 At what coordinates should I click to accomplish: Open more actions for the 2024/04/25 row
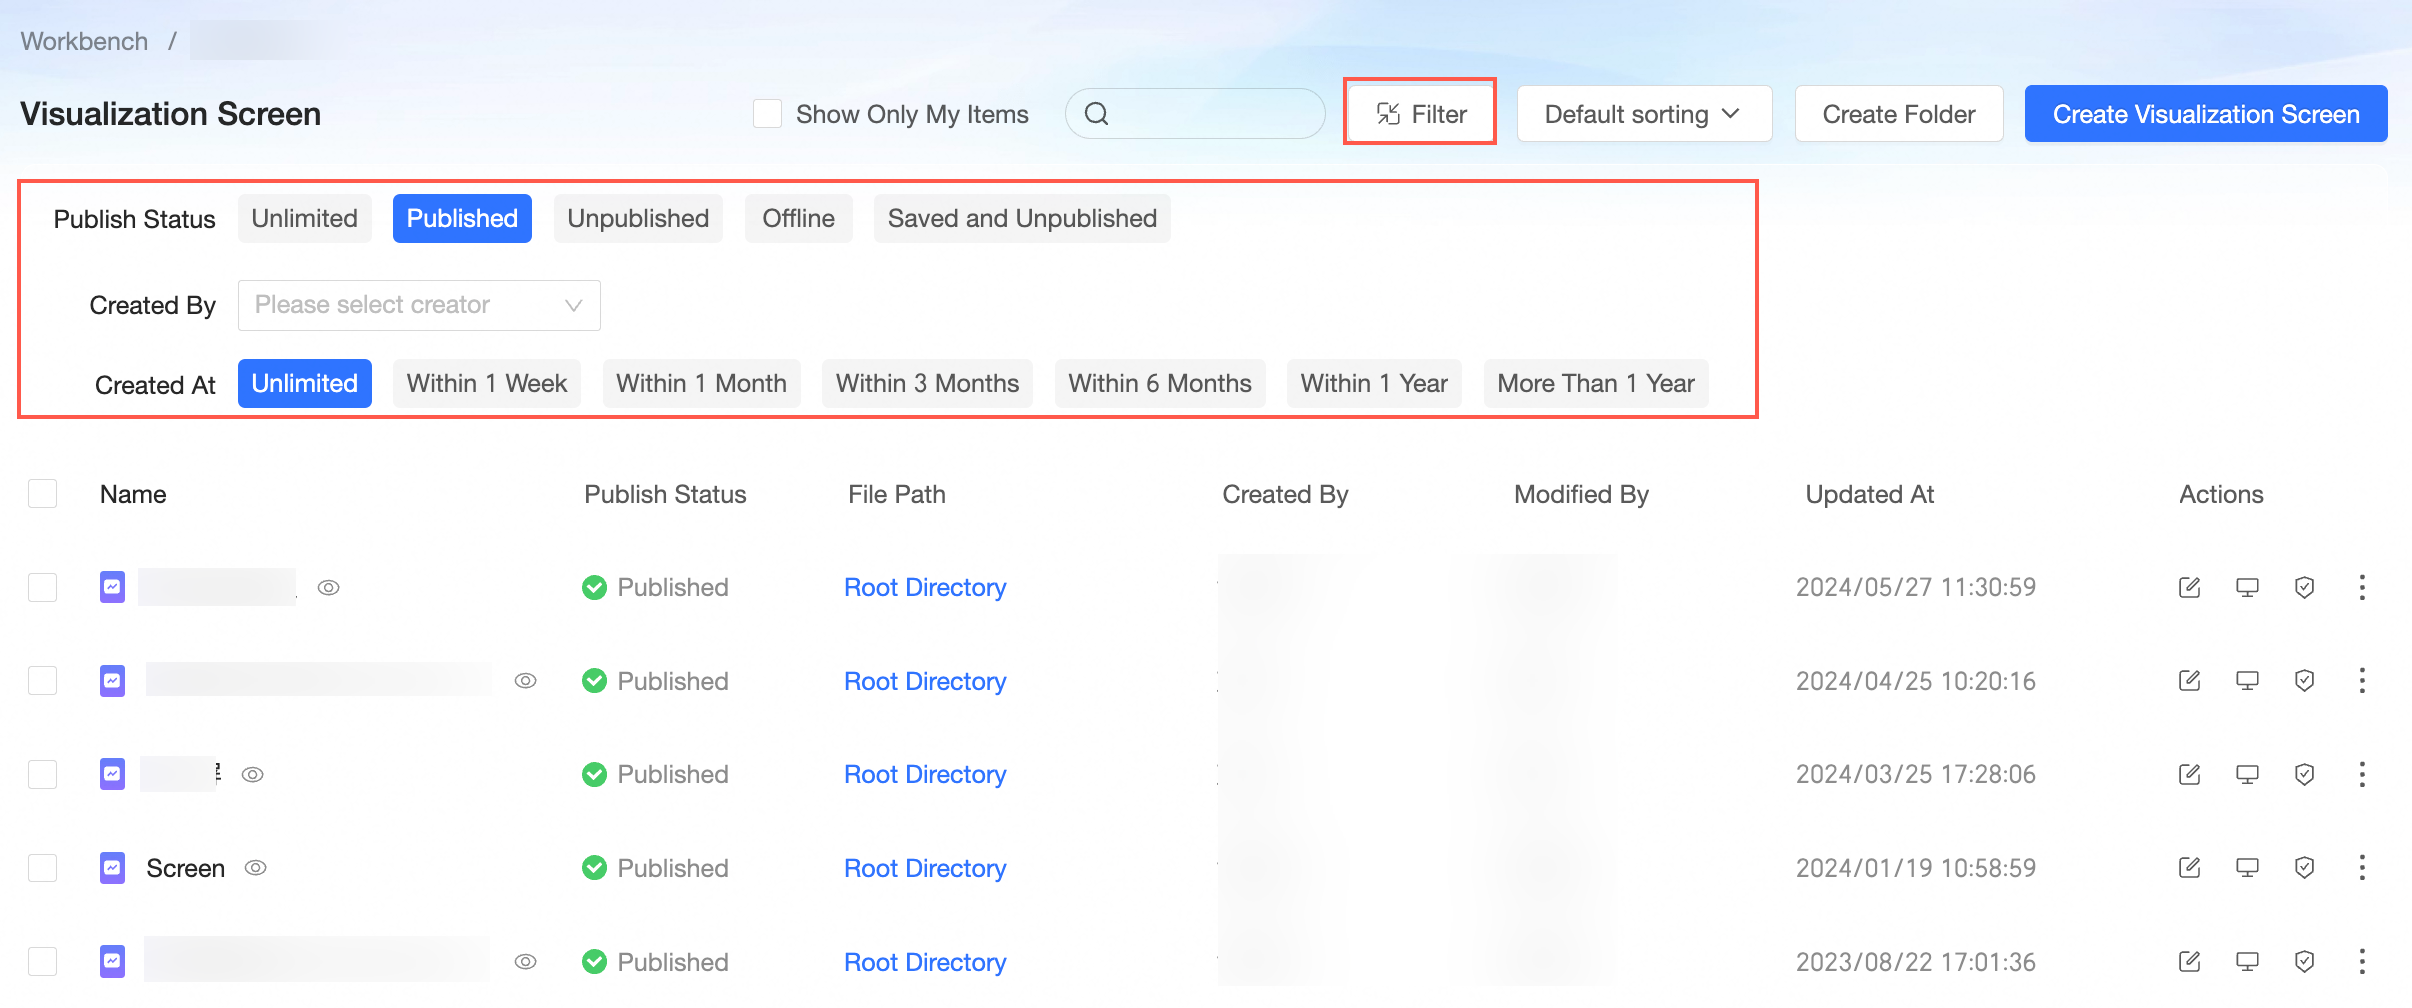[x=2362, y=681]
